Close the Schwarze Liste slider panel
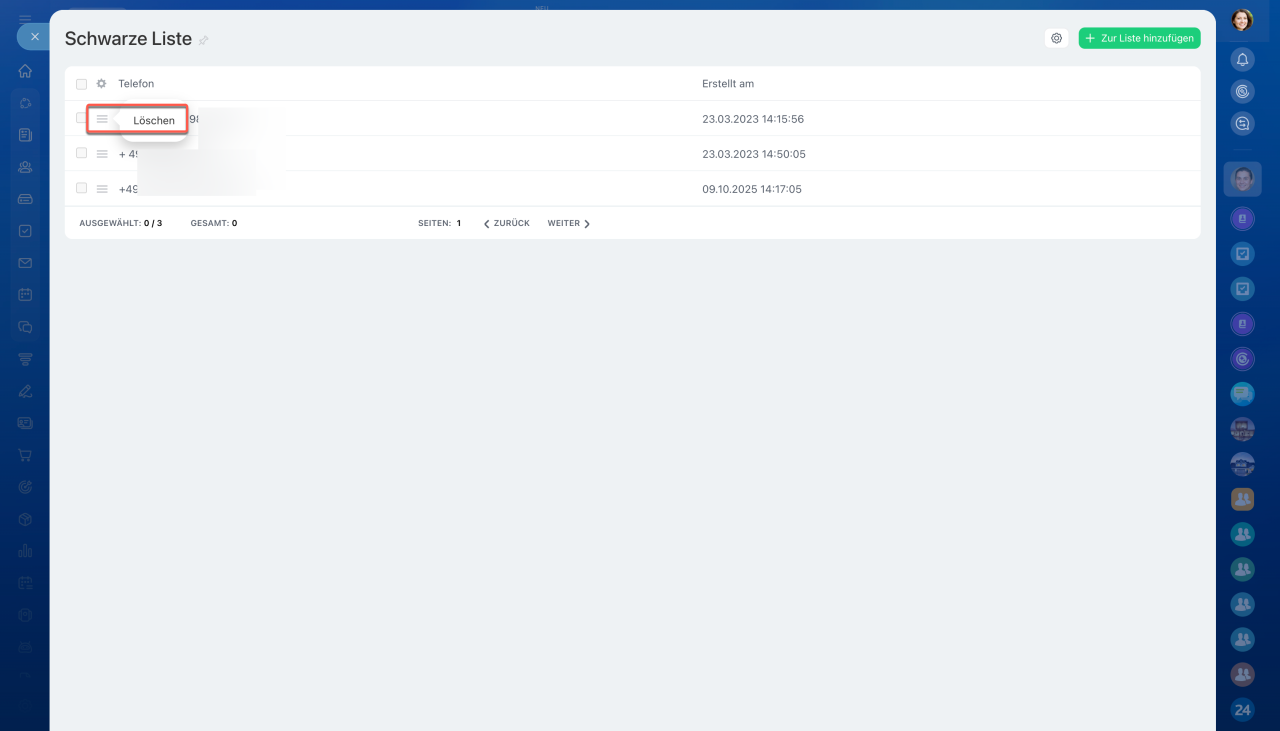1280x731 pixels. click(34, 37)
